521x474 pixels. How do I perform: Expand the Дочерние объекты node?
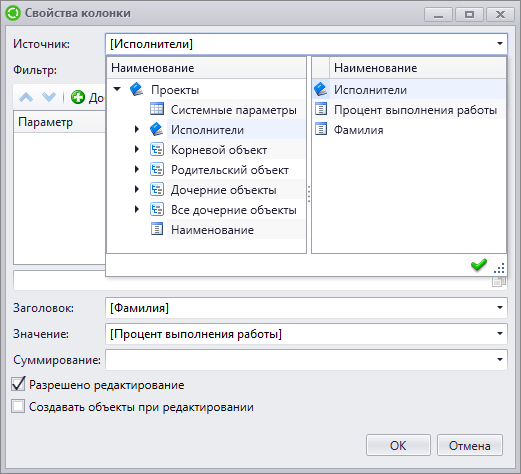(137, 189)
